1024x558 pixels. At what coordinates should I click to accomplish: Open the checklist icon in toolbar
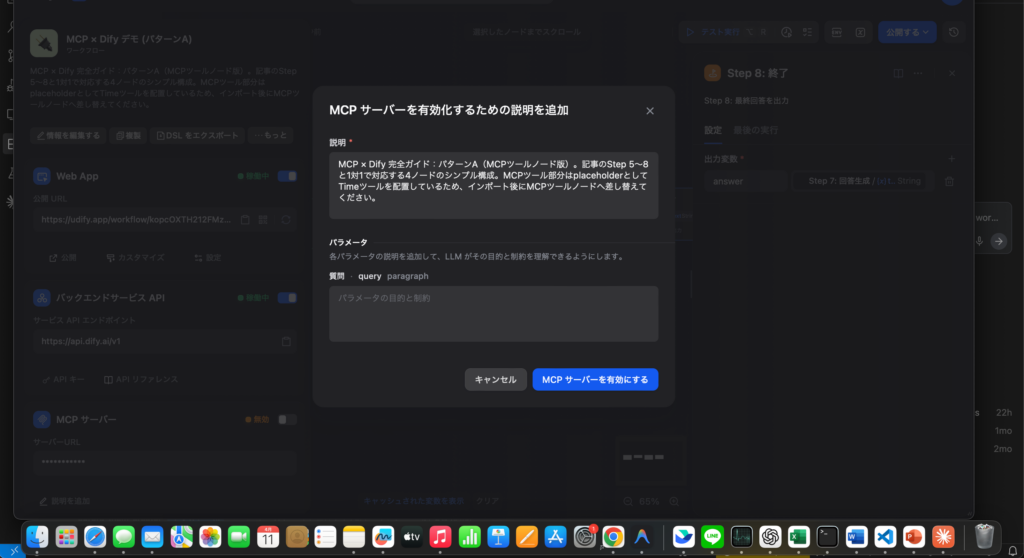pyautogui.click(x=807, y=32)
